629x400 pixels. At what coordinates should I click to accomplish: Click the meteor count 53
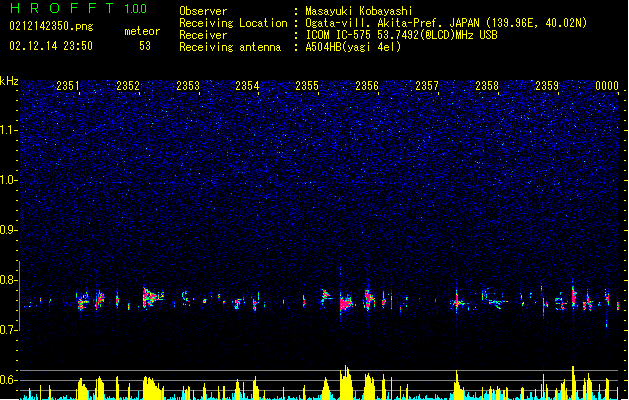click(145, 46)
